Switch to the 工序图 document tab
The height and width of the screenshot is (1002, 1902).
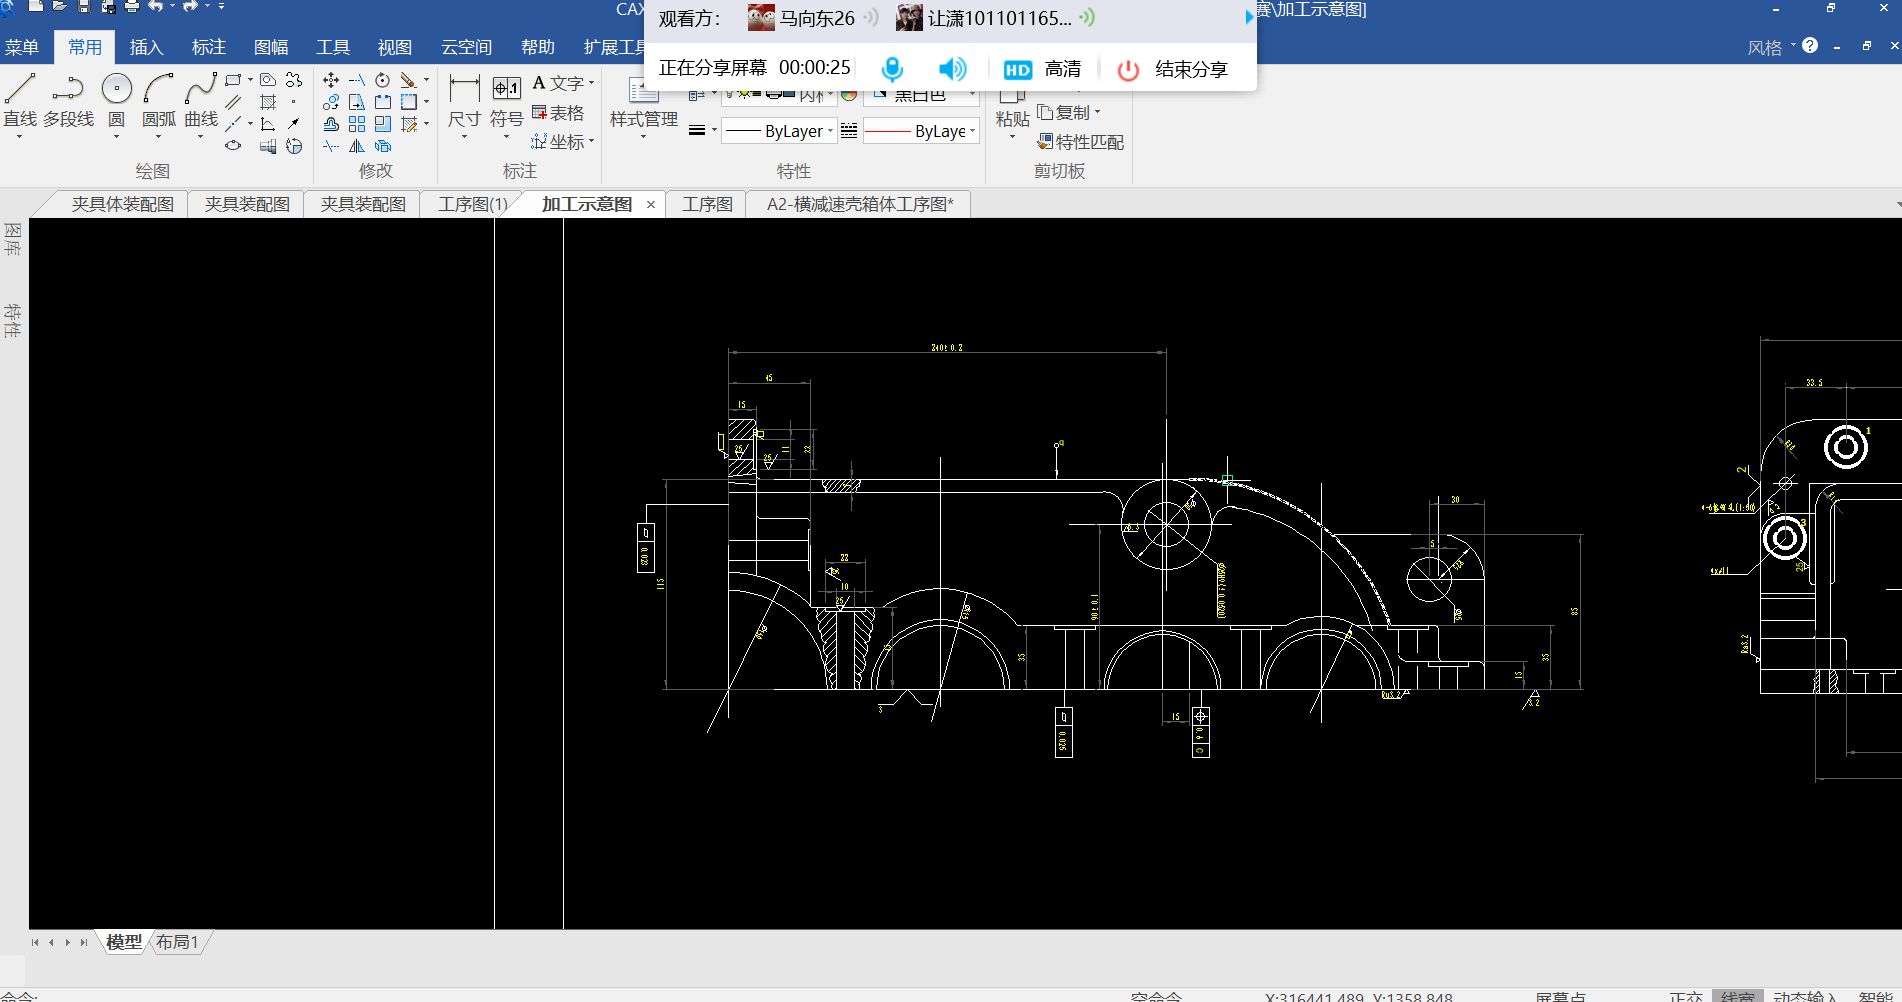pos(707,204)
